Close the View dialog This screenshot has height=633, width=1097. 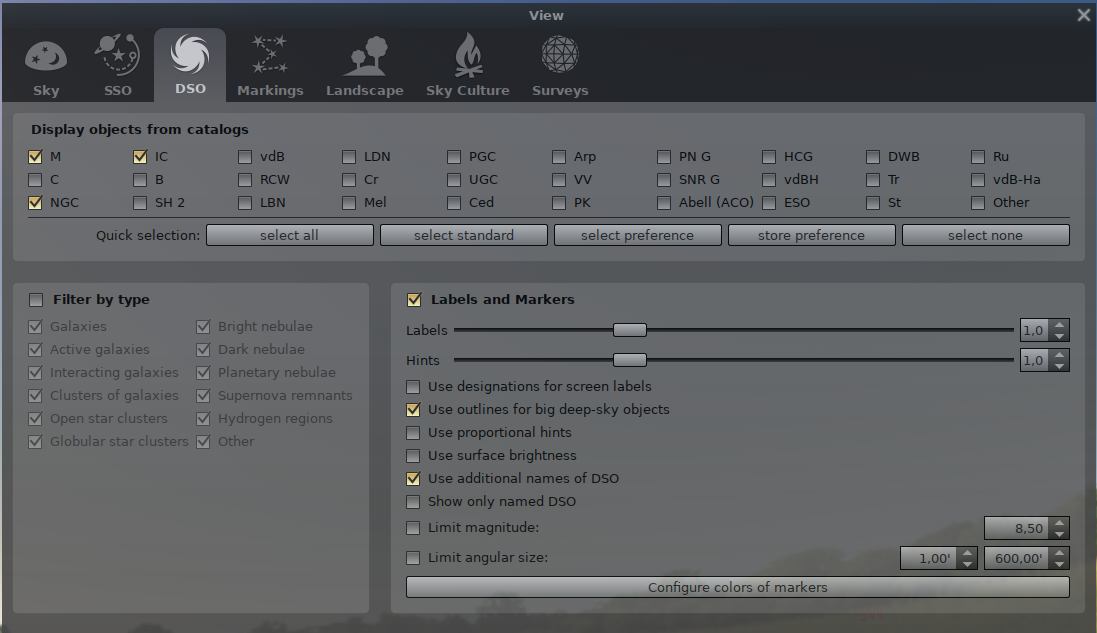coord(1083,15)
